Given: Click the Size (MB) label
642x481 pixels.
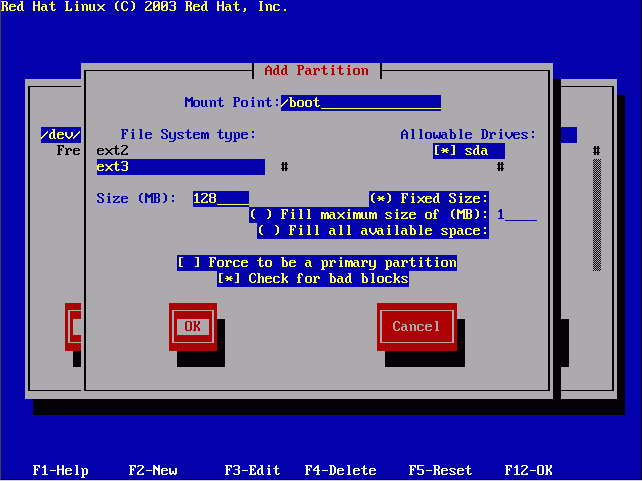Looking at the screenshot, I should 136,199.
